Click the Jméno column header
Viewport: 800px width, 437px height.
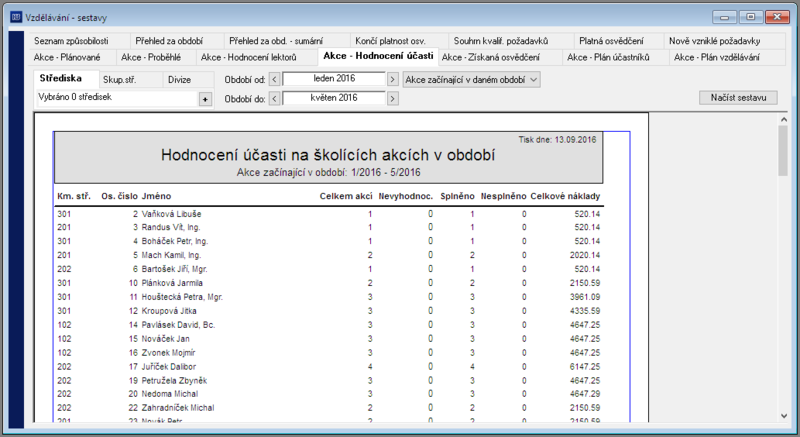(x=156, y=196)
